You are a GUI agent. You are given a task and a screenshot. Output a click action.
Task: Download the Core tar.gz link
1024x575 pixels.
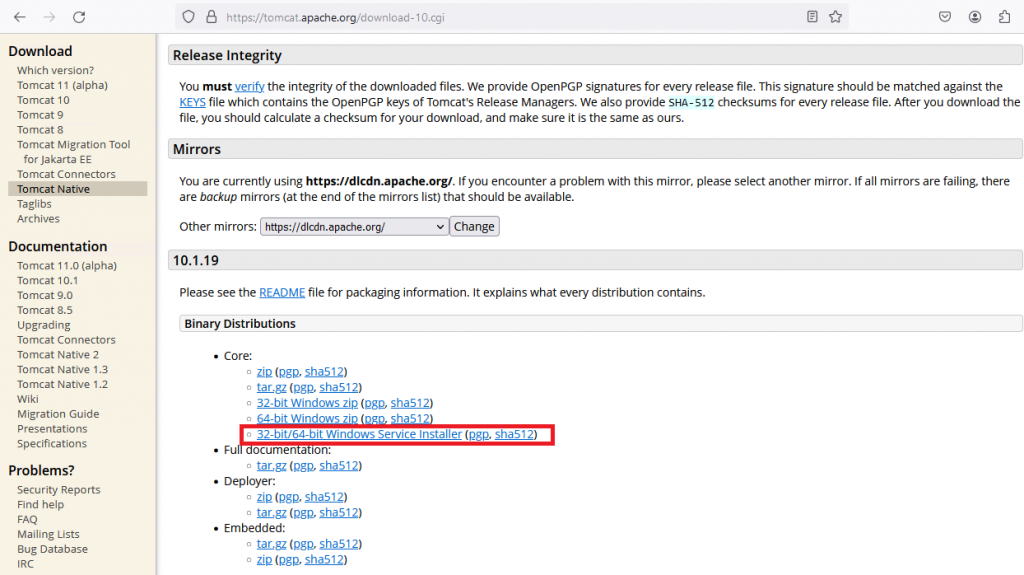click(x=271, y=387)
